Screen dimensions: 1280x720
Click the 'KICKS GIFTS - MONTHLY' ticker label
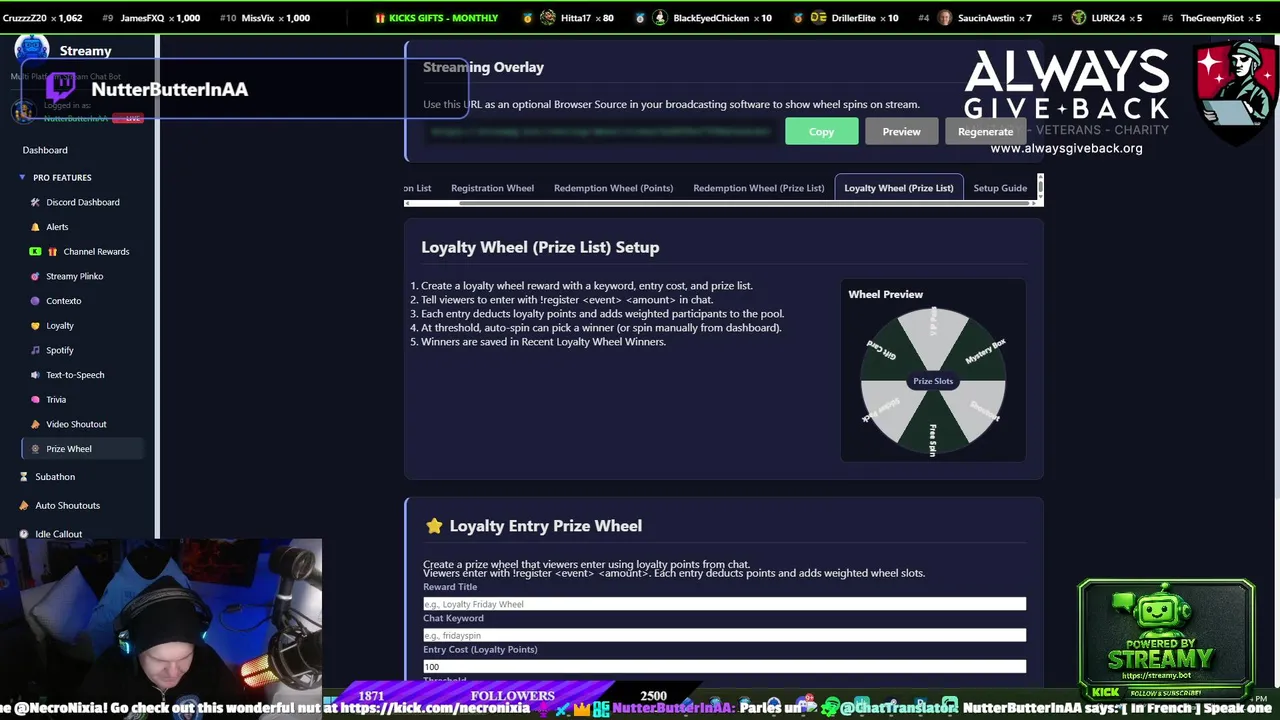click(x=443, y=18)
